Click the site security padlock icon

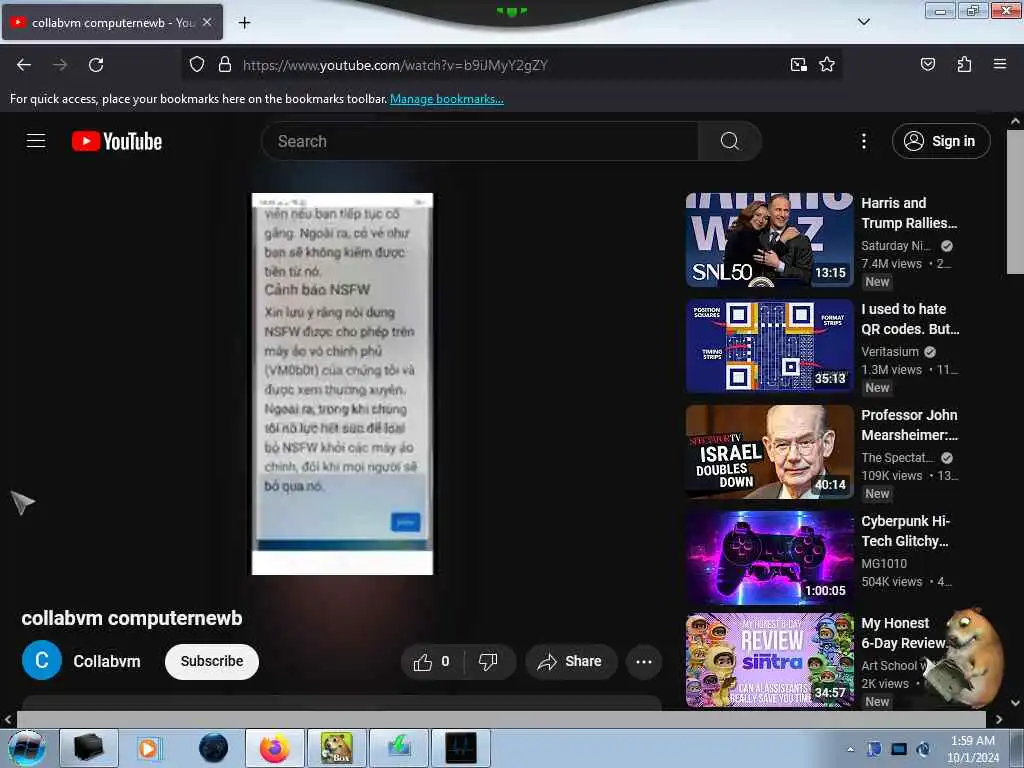[x=225, y=65]
